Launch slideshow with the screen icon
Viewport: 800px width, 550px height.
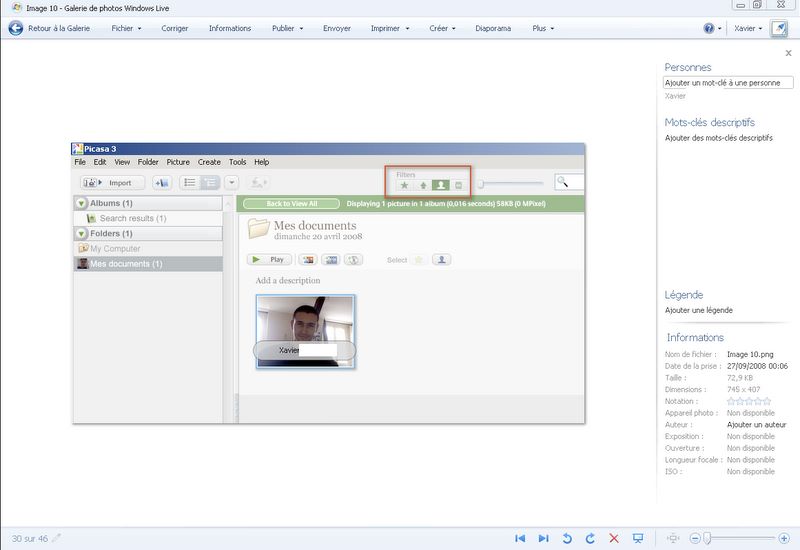638,538
